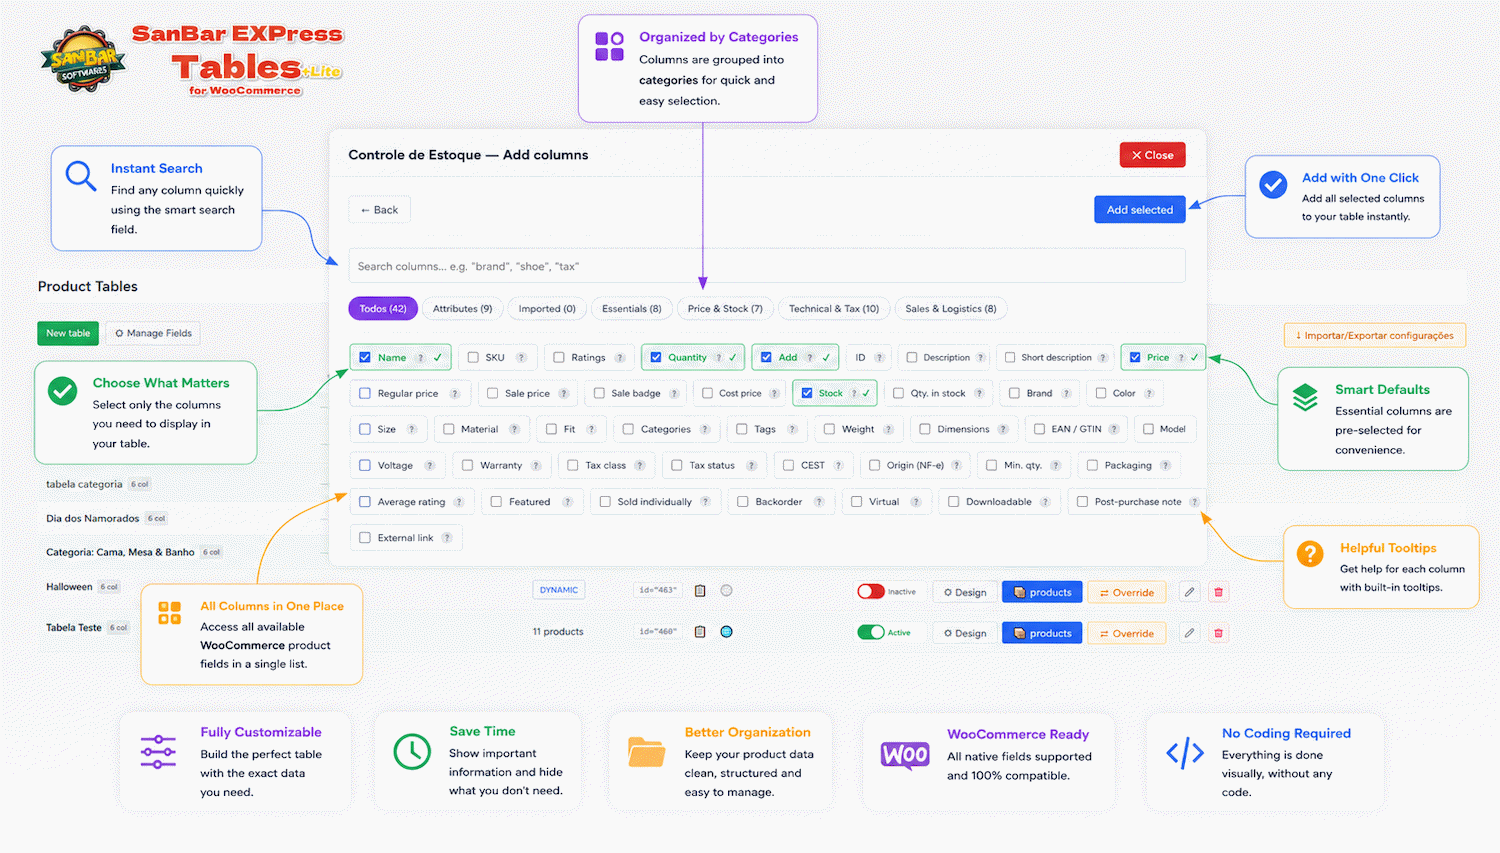Select 'Categoria: Cama, Mesa & Banho' table name
The height and width of the screenshot is (853, 1500).
(x=120, y=552)
